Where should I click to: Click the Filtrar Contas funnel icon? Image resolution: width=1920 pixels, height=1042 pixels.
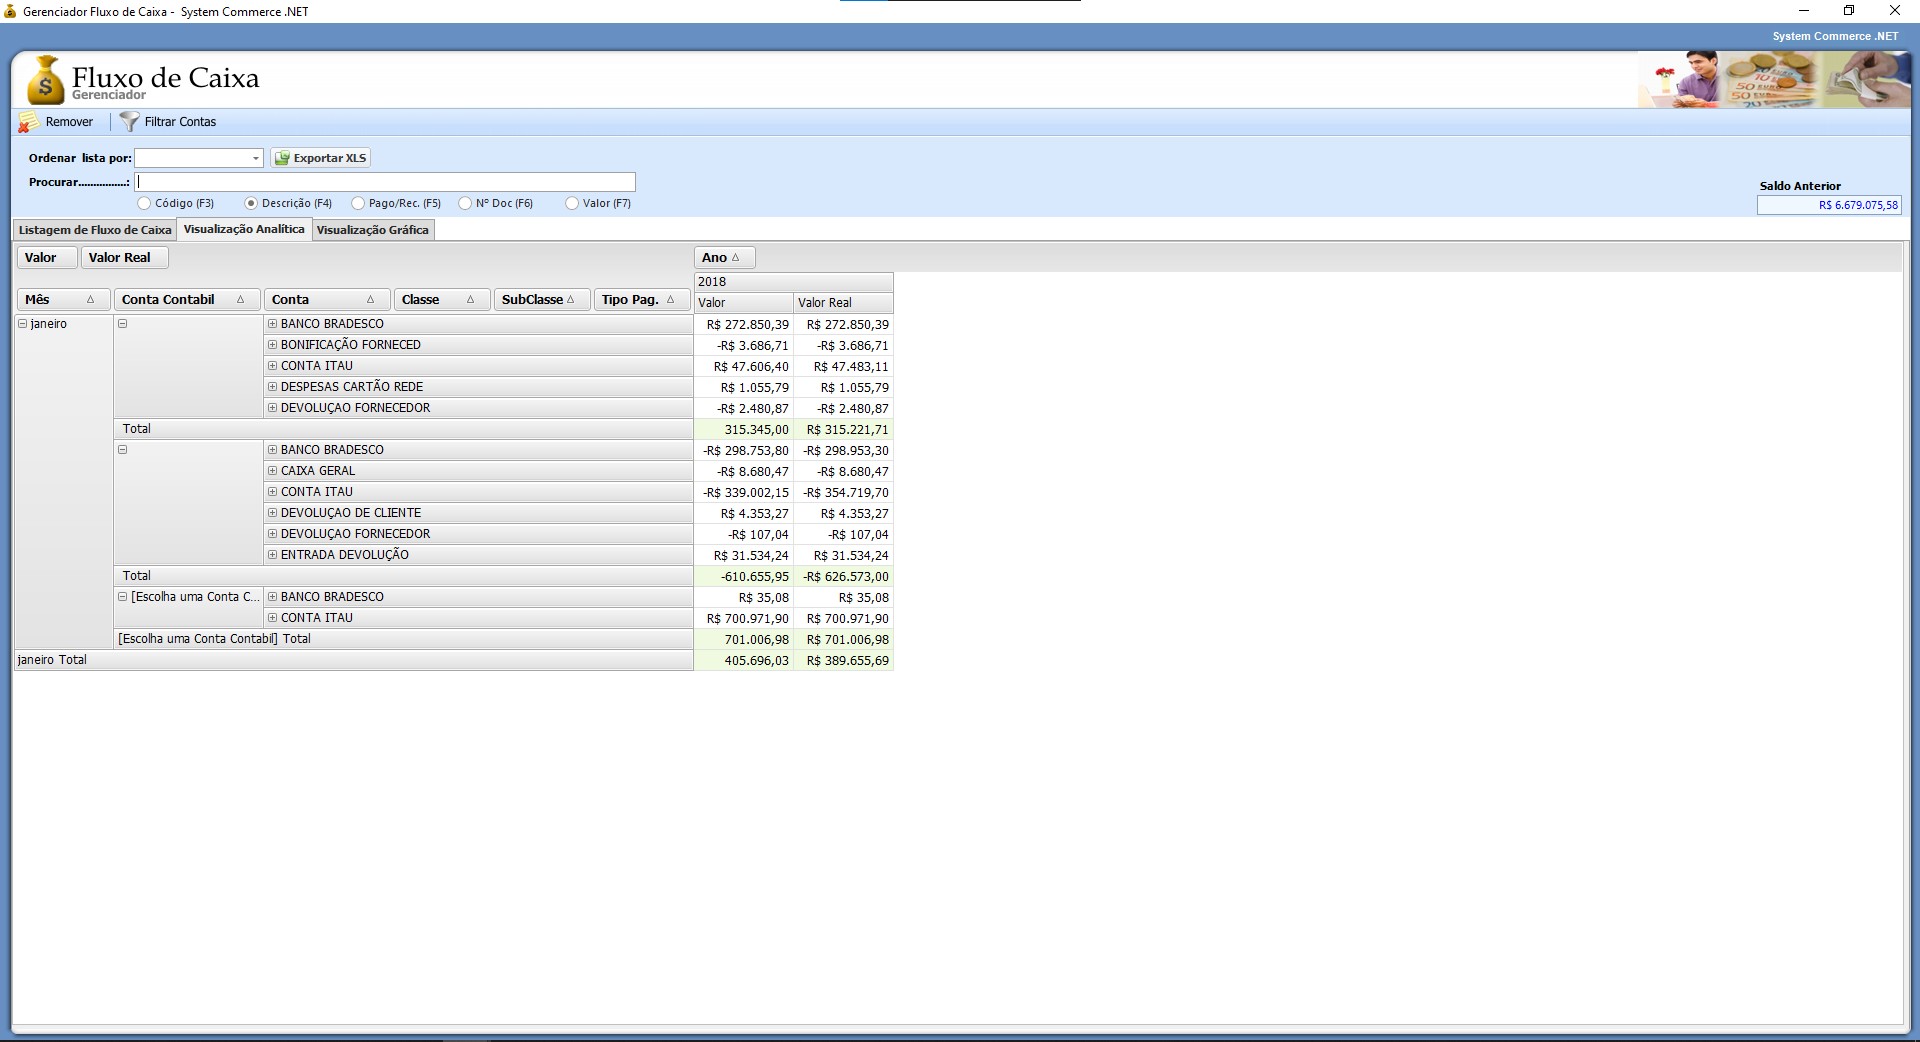(129, 122)
